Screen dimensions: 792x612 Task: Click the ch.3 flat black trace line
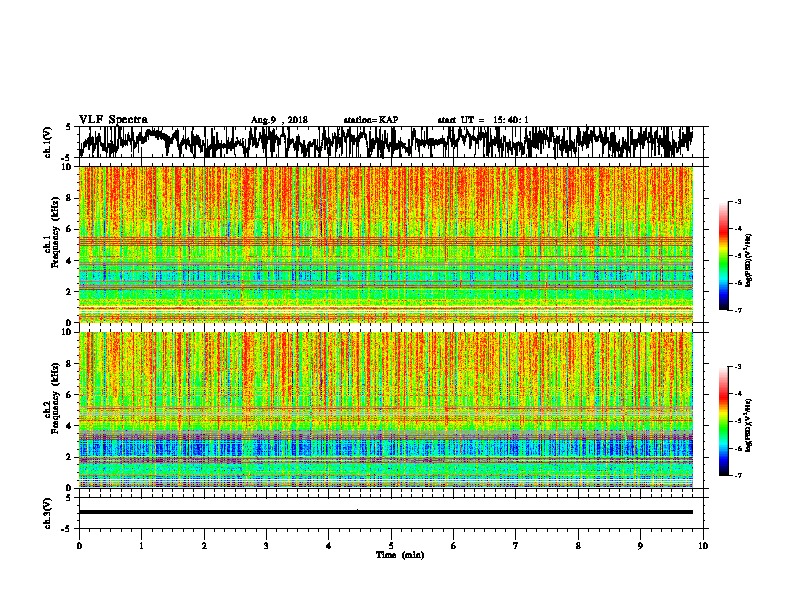tap(386, 512)
